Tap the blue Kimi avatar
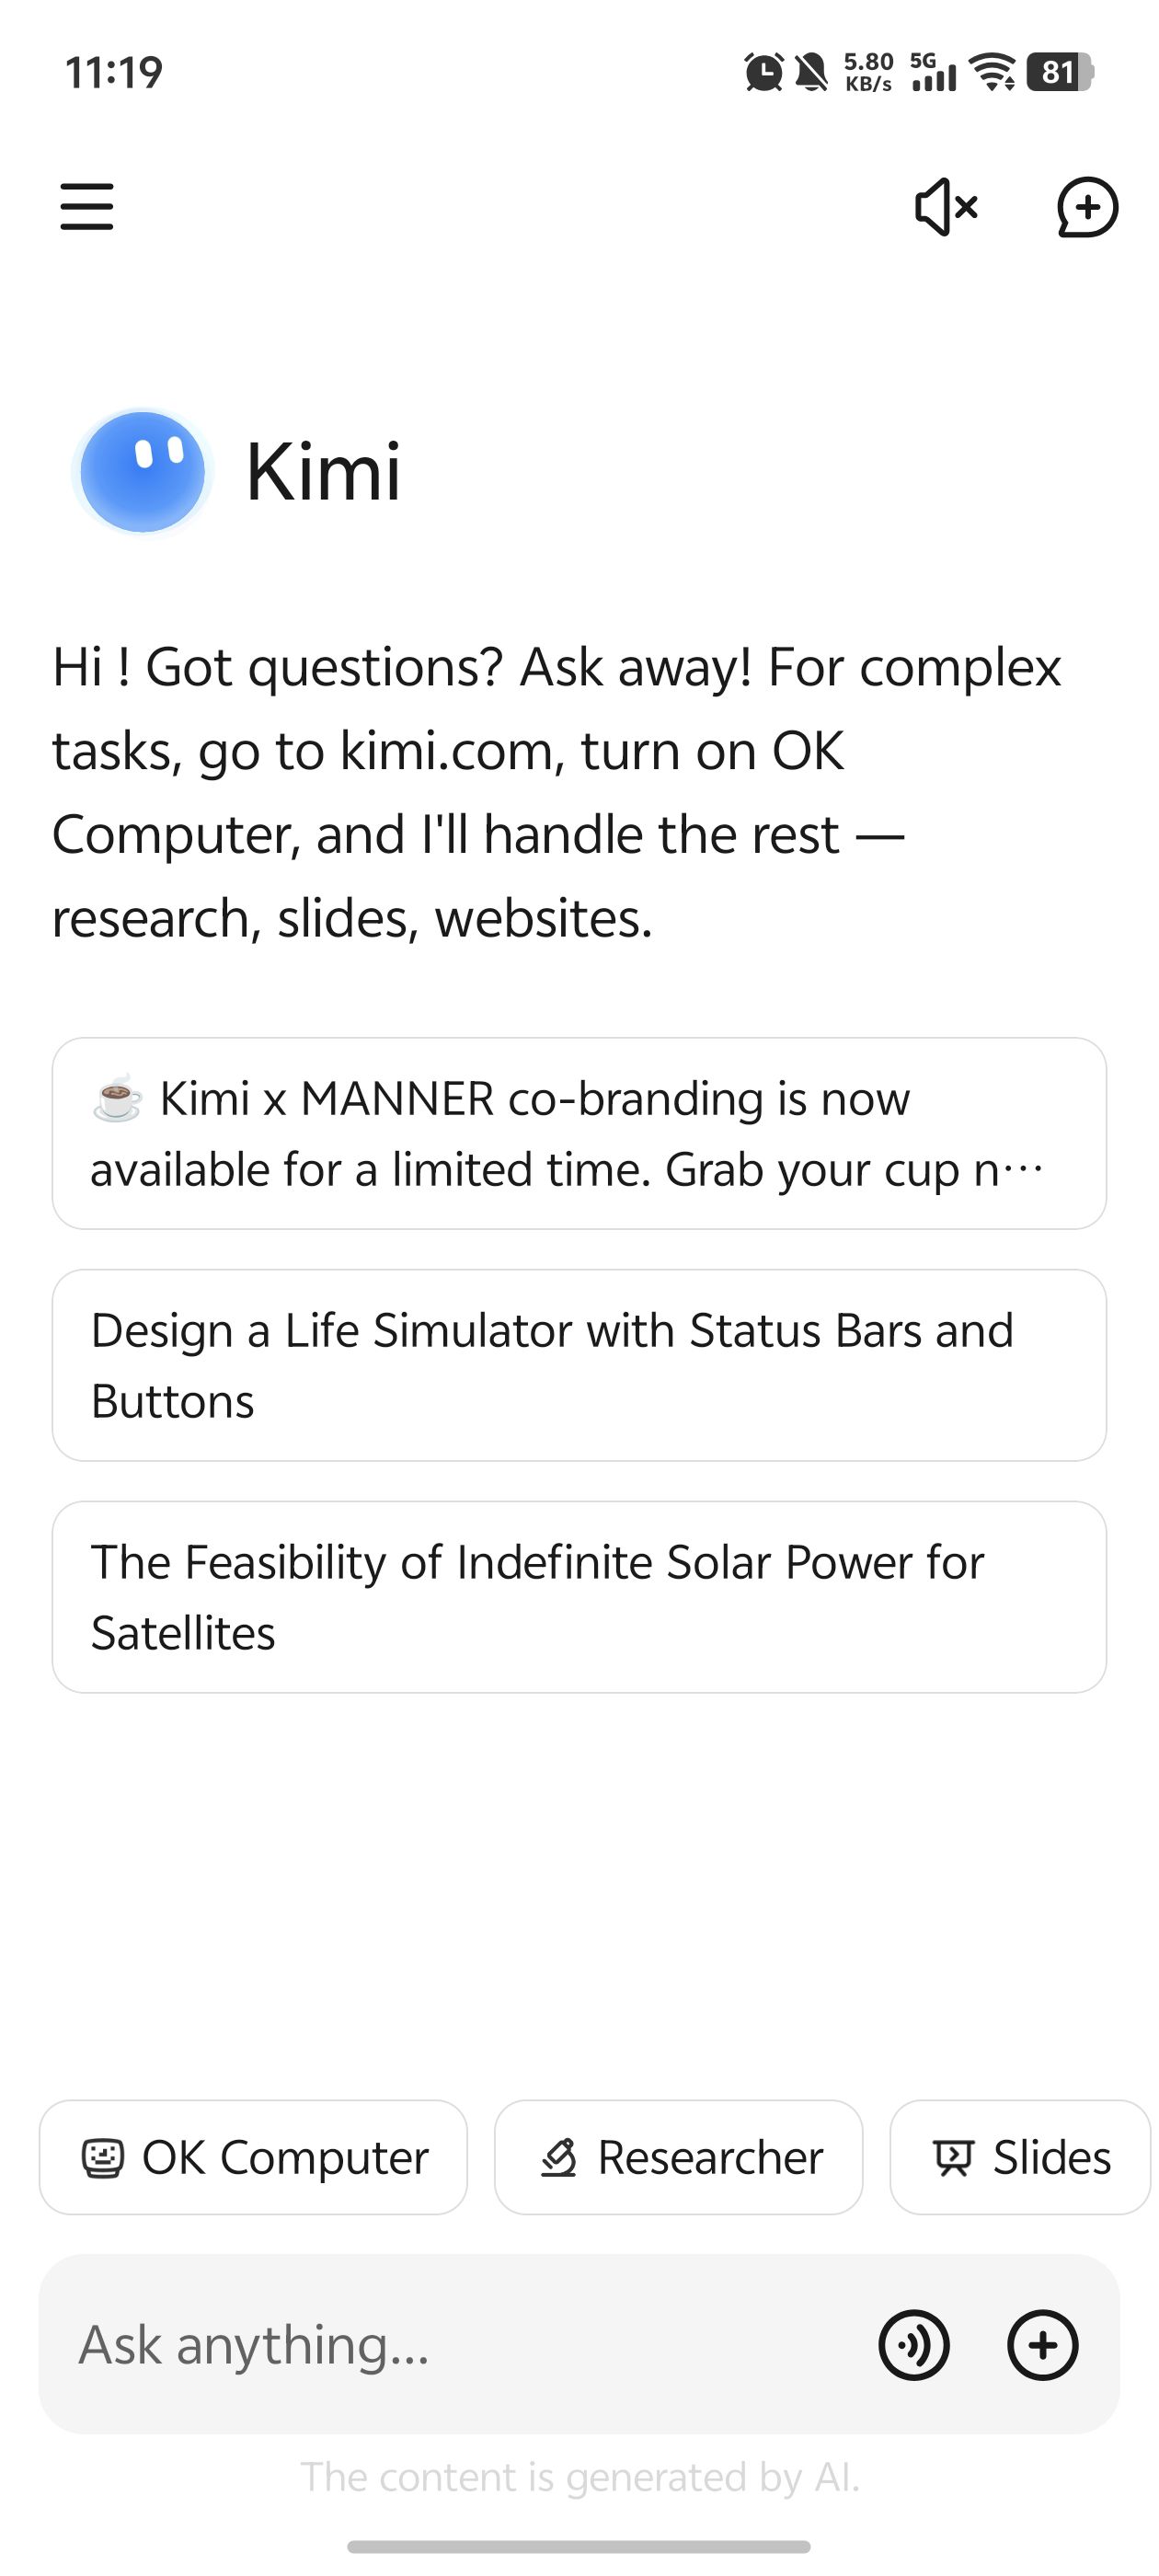Screen dimensions: 1159x2576 point(143,471)
